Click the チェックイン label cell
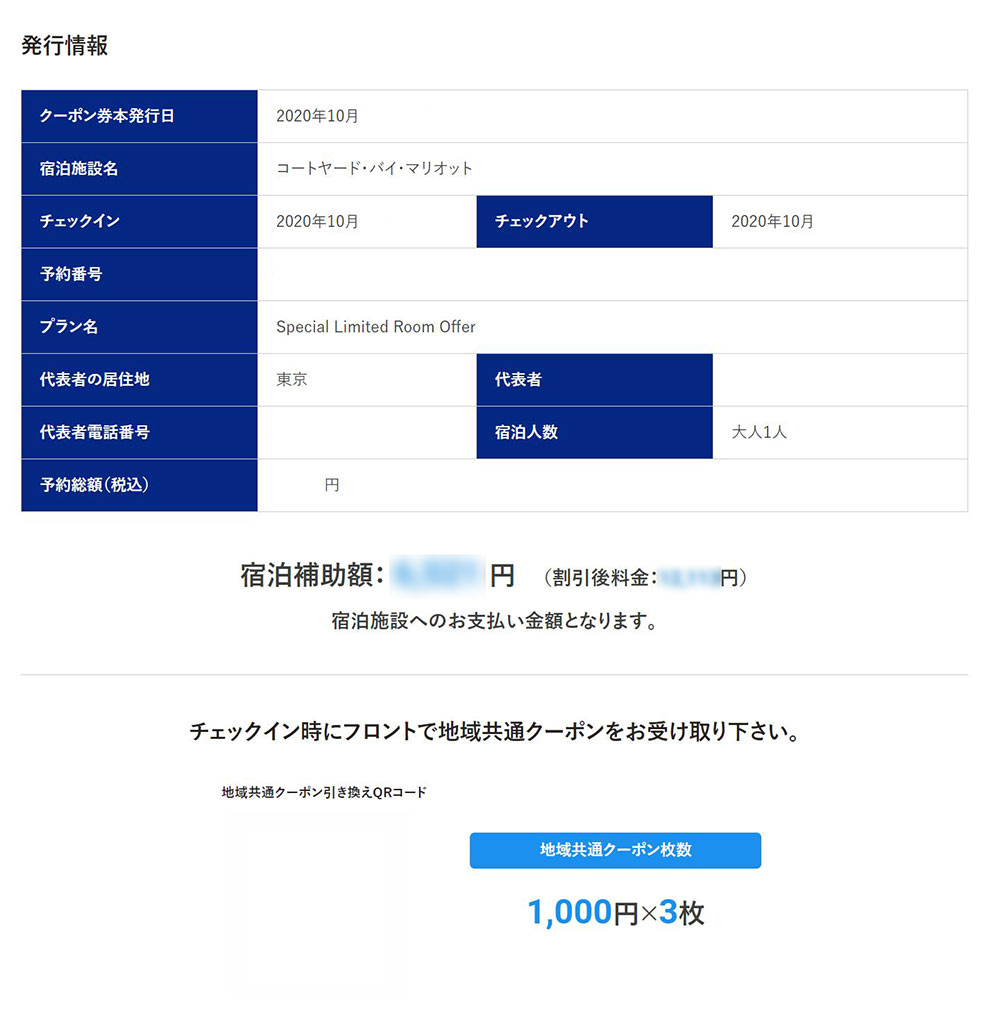Image resolution: width=1001 pixels, height=1032 pixels. [x=139, y=221]
